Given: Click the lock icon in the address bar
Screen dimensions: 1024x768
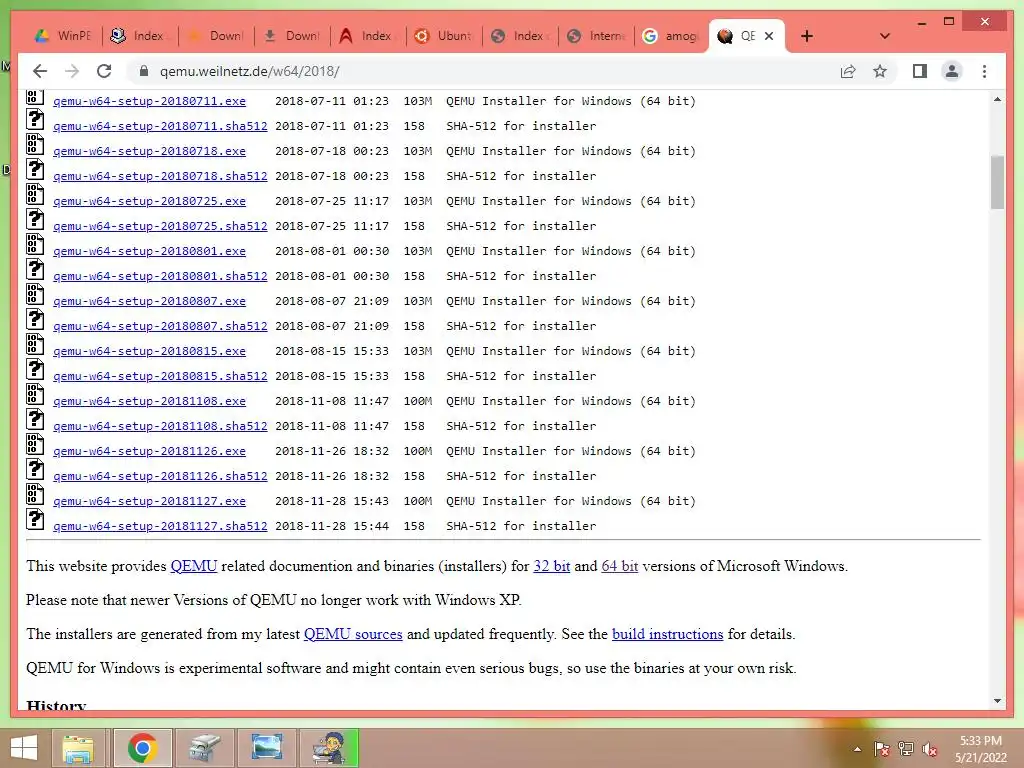Looking at the screenshot, I should (144, 71).
